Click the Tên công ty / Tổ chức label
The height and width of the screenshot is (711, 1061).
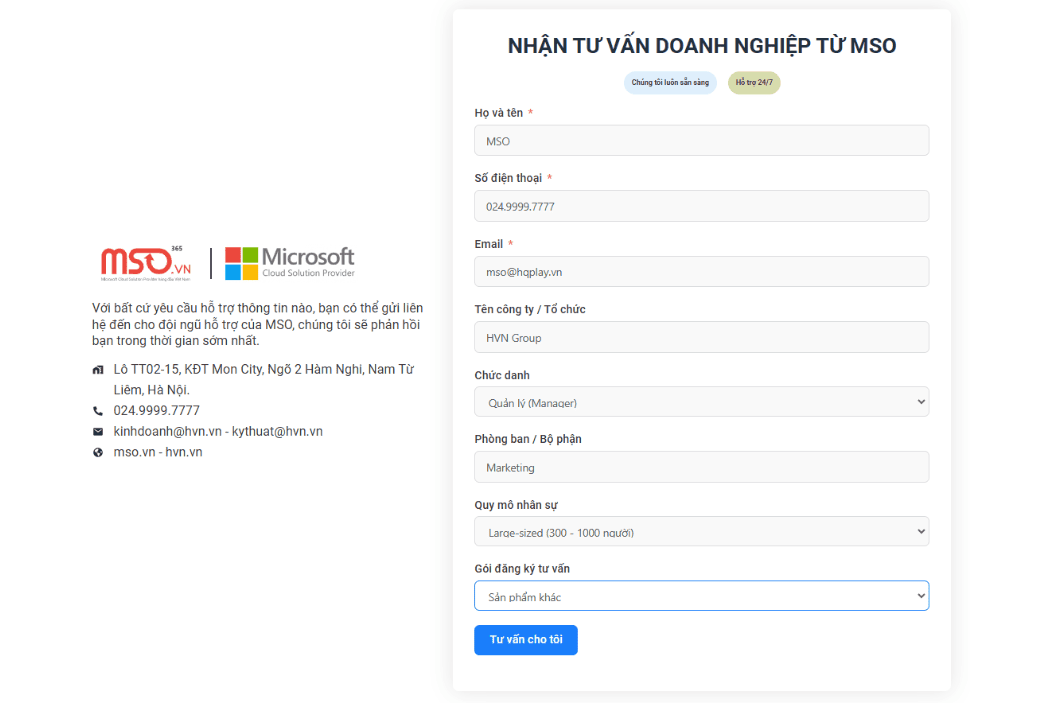530,309
